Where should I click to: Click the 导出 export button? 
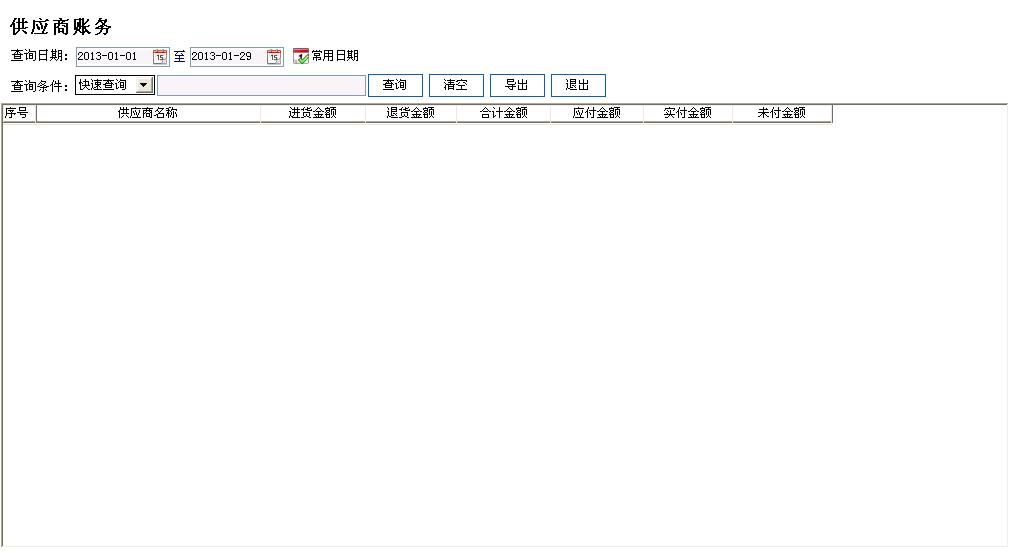click(x=517, y=85)
